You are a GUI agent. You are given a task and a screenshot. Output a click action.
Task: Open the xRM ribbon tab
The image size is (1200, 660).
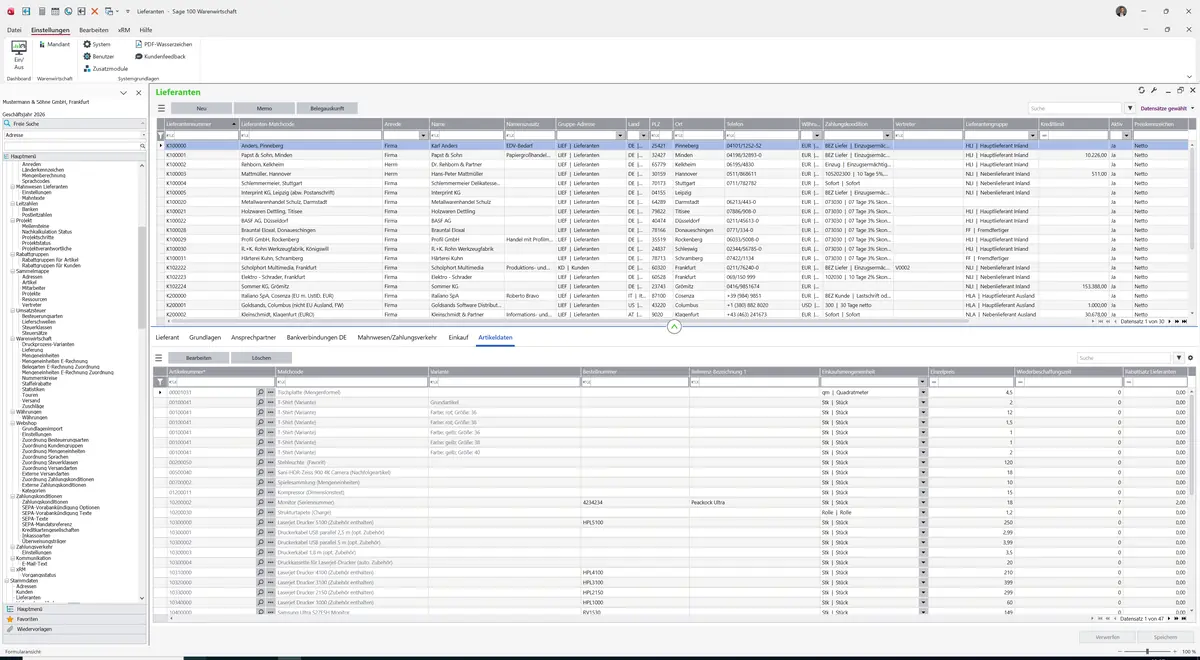tap(124, 30)
